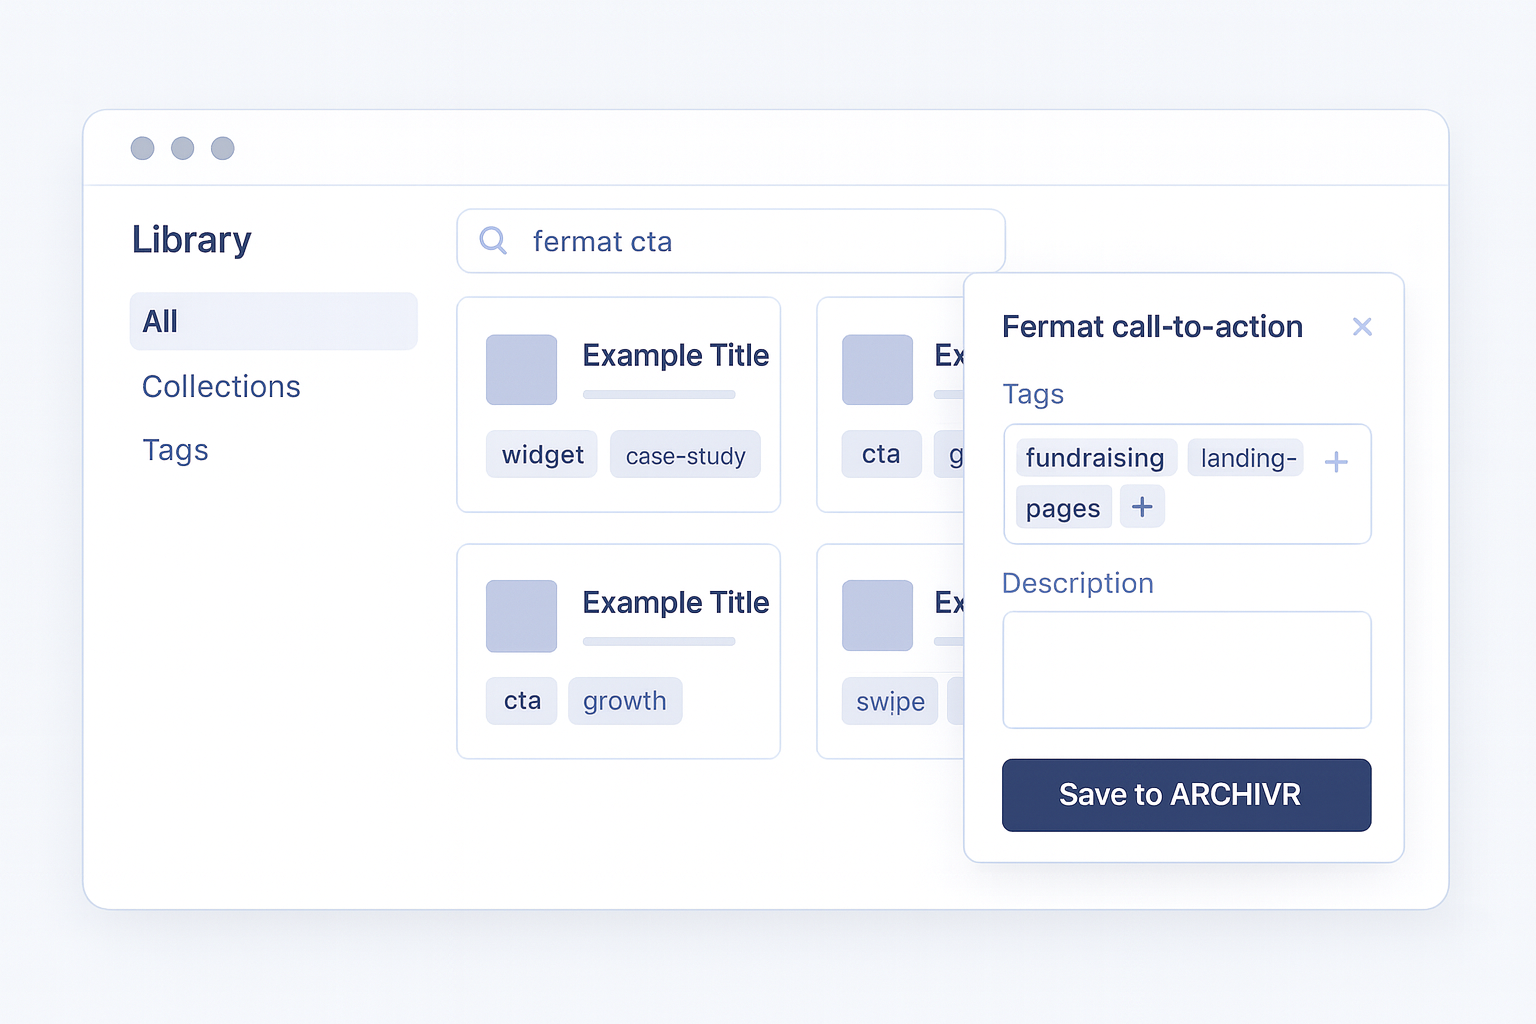Click the first gray window control dot
Image resolution: width=1536 pixels, height=1024 pixels.
[143, 148]
